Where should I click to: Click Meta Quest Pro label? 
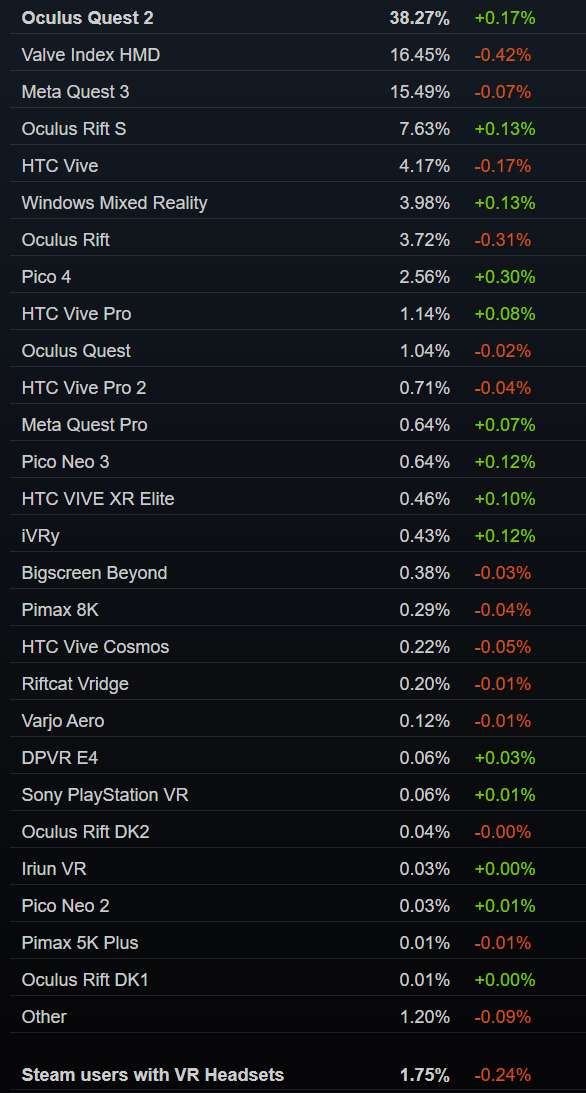(84, 425)
